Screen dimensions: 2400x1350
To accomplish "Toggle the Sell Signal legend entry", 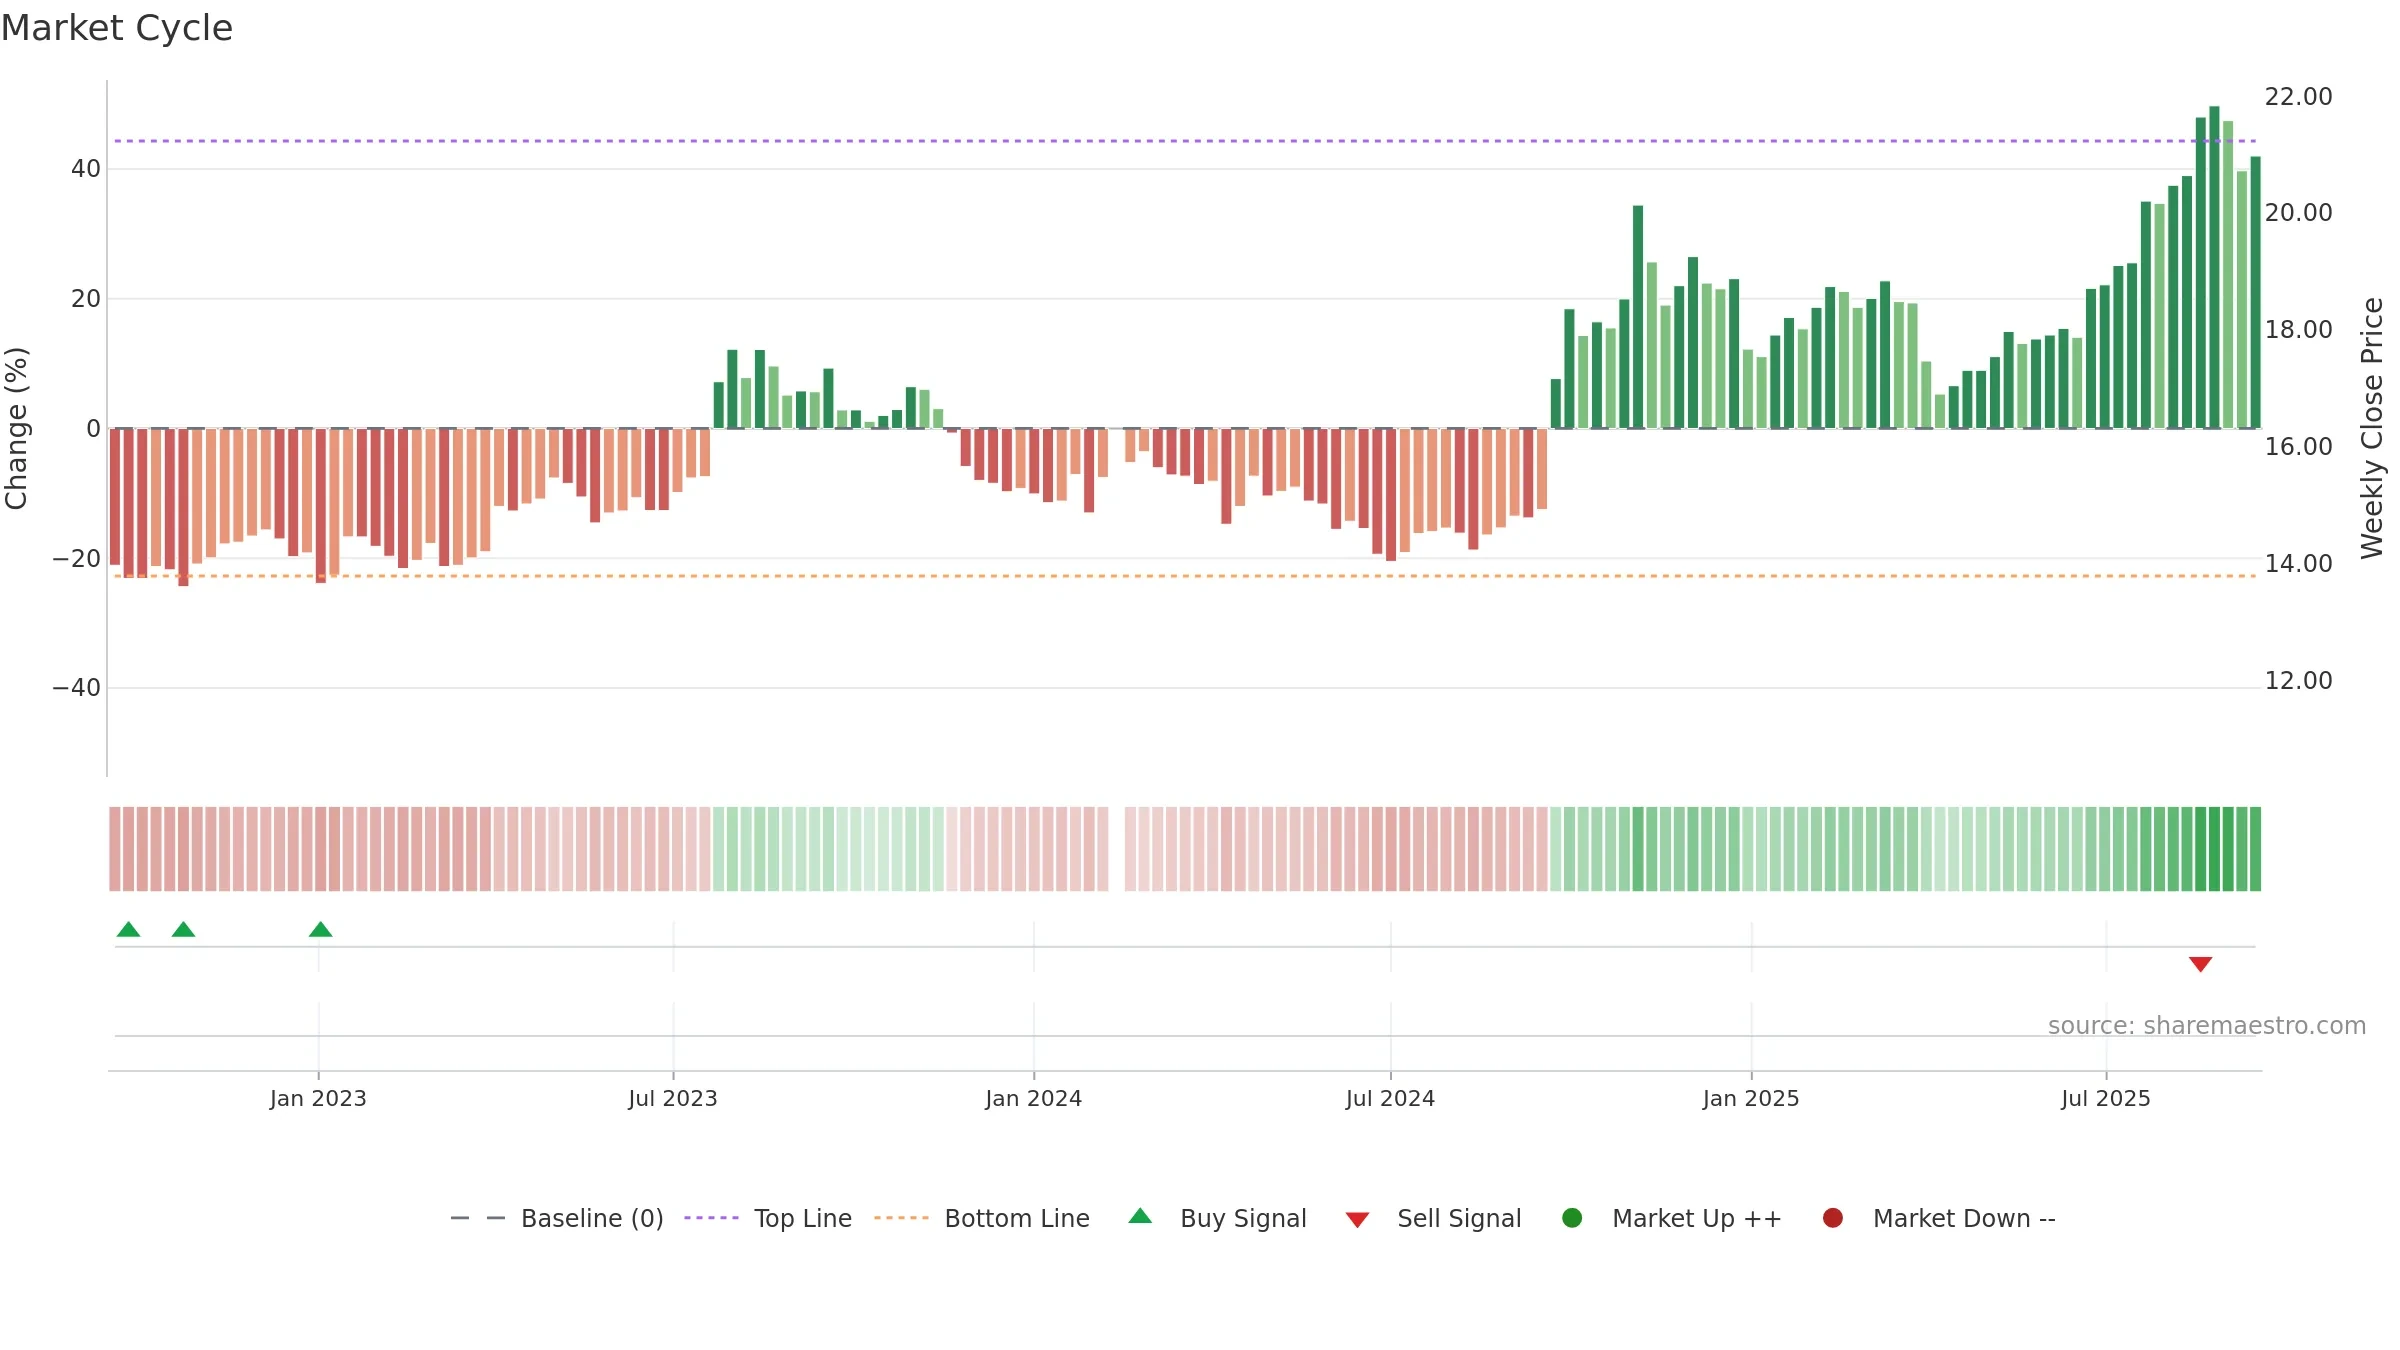I will [x=1433, y=1218].
